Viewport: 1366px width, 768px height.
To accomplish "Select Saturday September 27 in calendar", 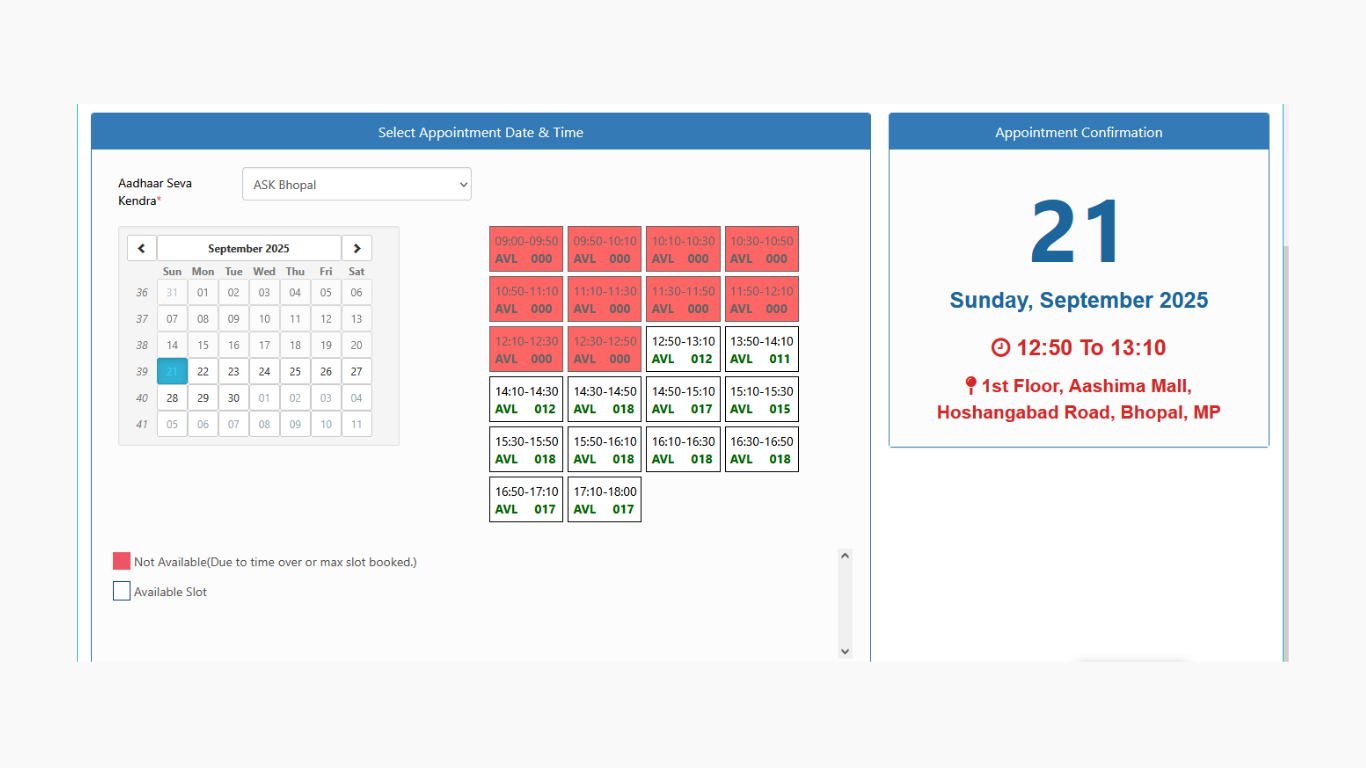I will [x=357, y=371].
